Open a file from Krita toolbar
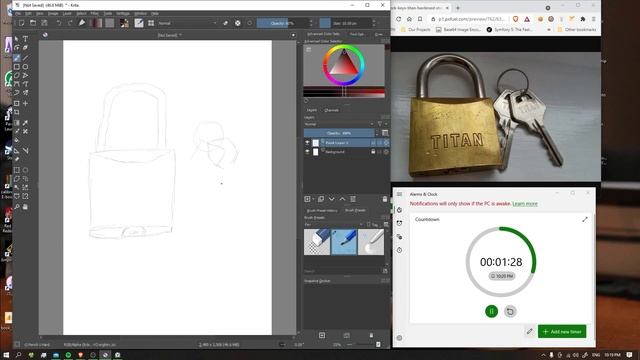The width and height of the screenshot is (640, 360). 33,23
